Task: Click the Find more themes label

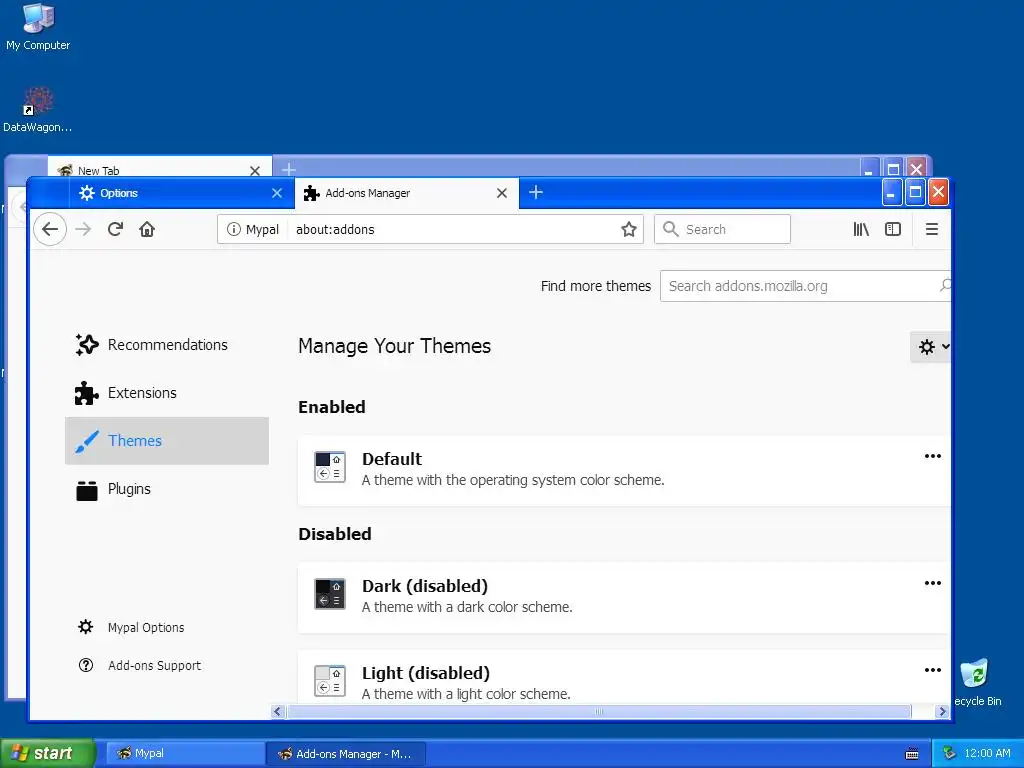Action: click(x=596, y=286)
